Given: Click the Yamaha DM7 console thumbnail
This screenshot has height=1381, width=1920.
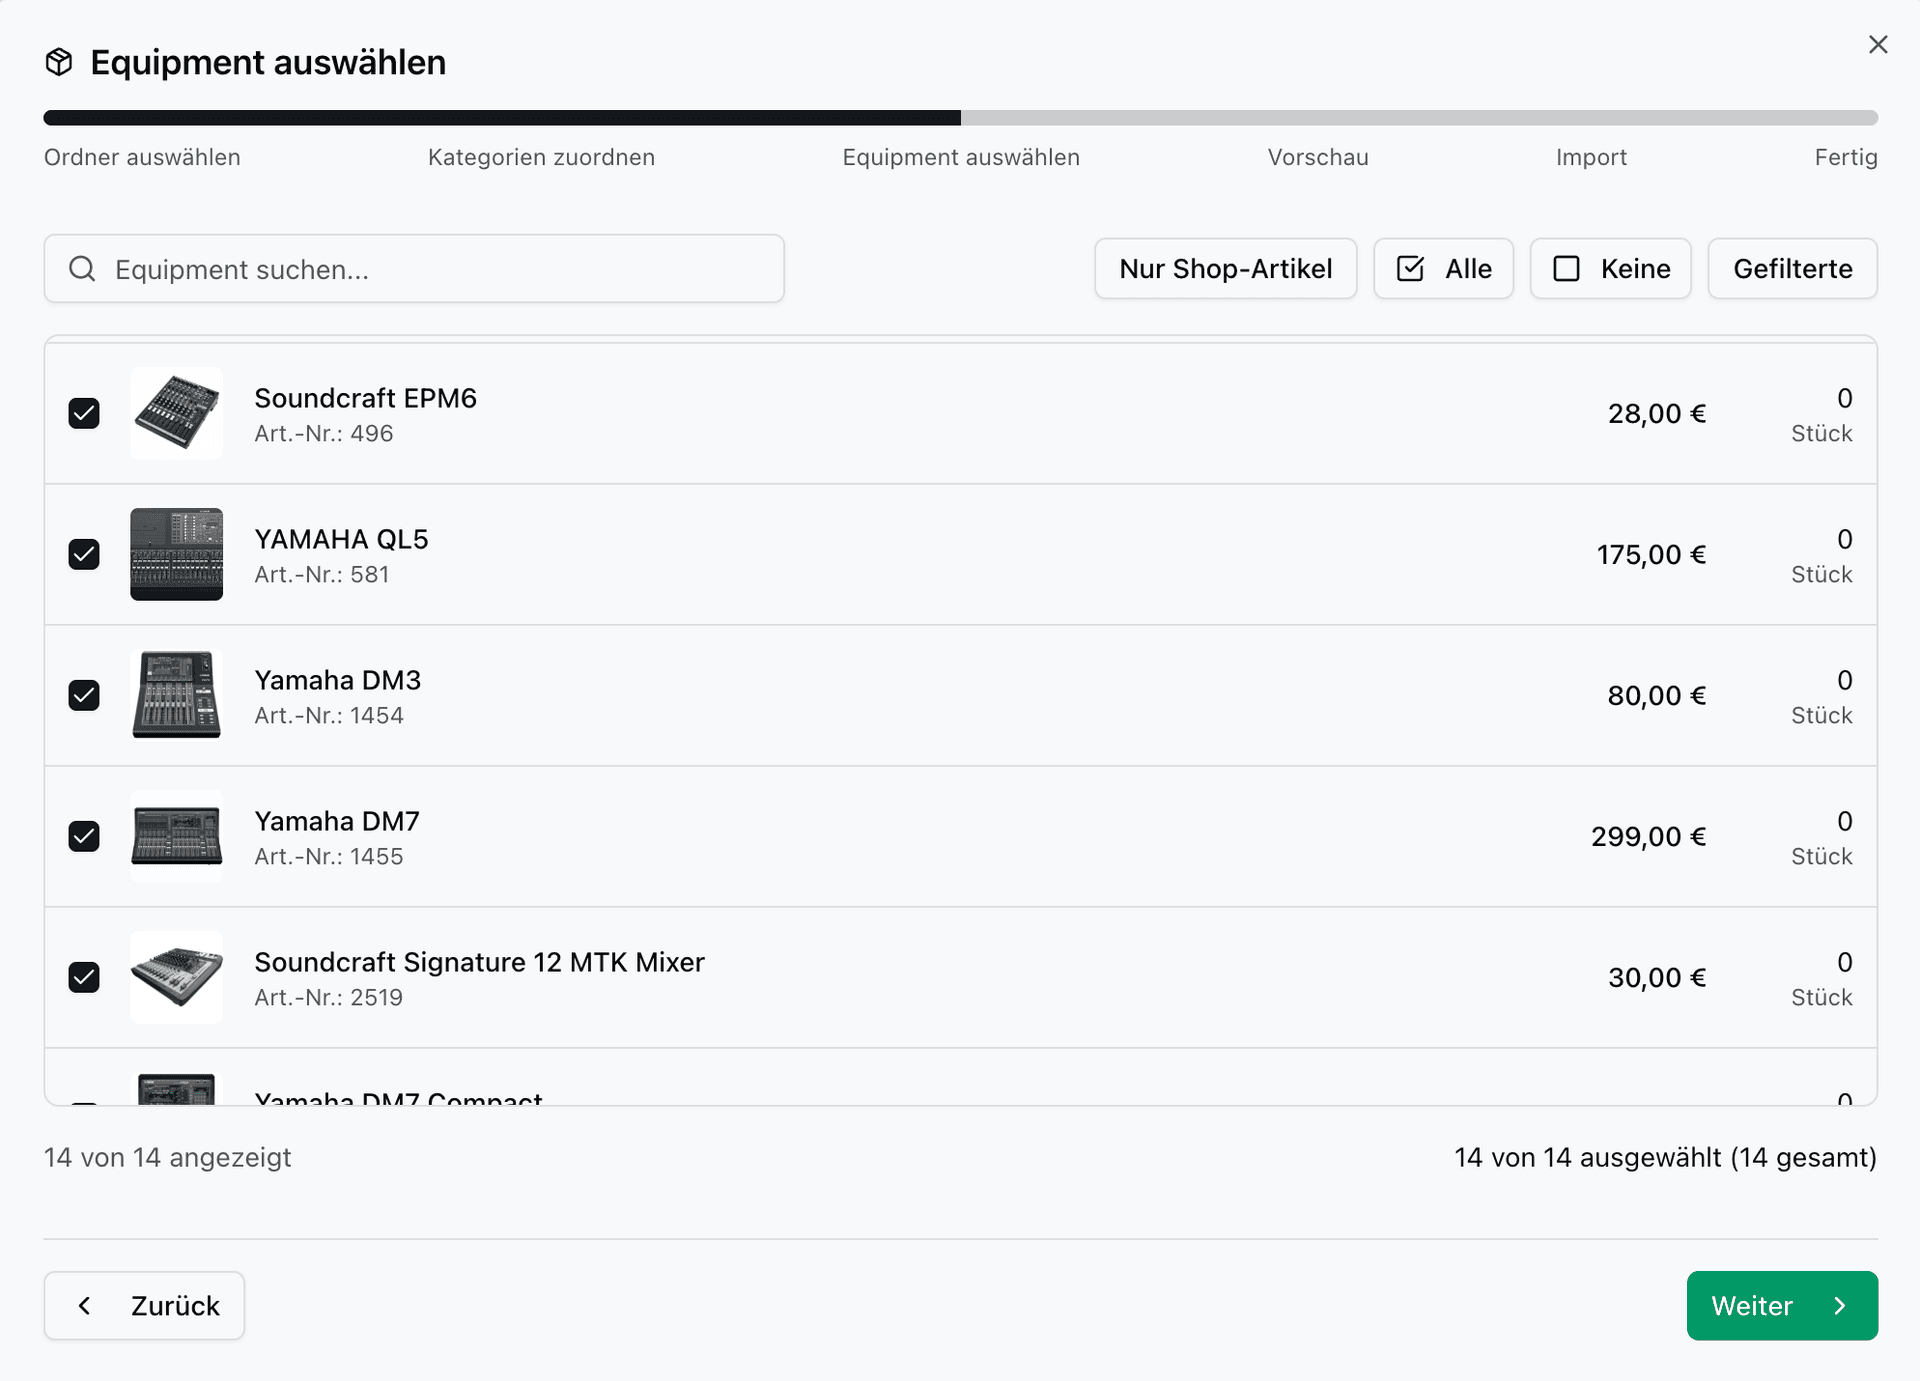Looking at the screenshot, I should pos(177,836).
